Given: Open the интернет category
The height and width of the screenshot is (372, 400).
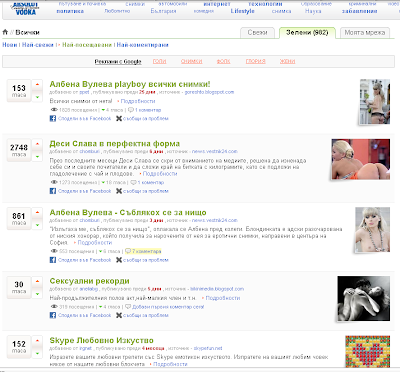Looking at the screenshot, I should point(217,4).
